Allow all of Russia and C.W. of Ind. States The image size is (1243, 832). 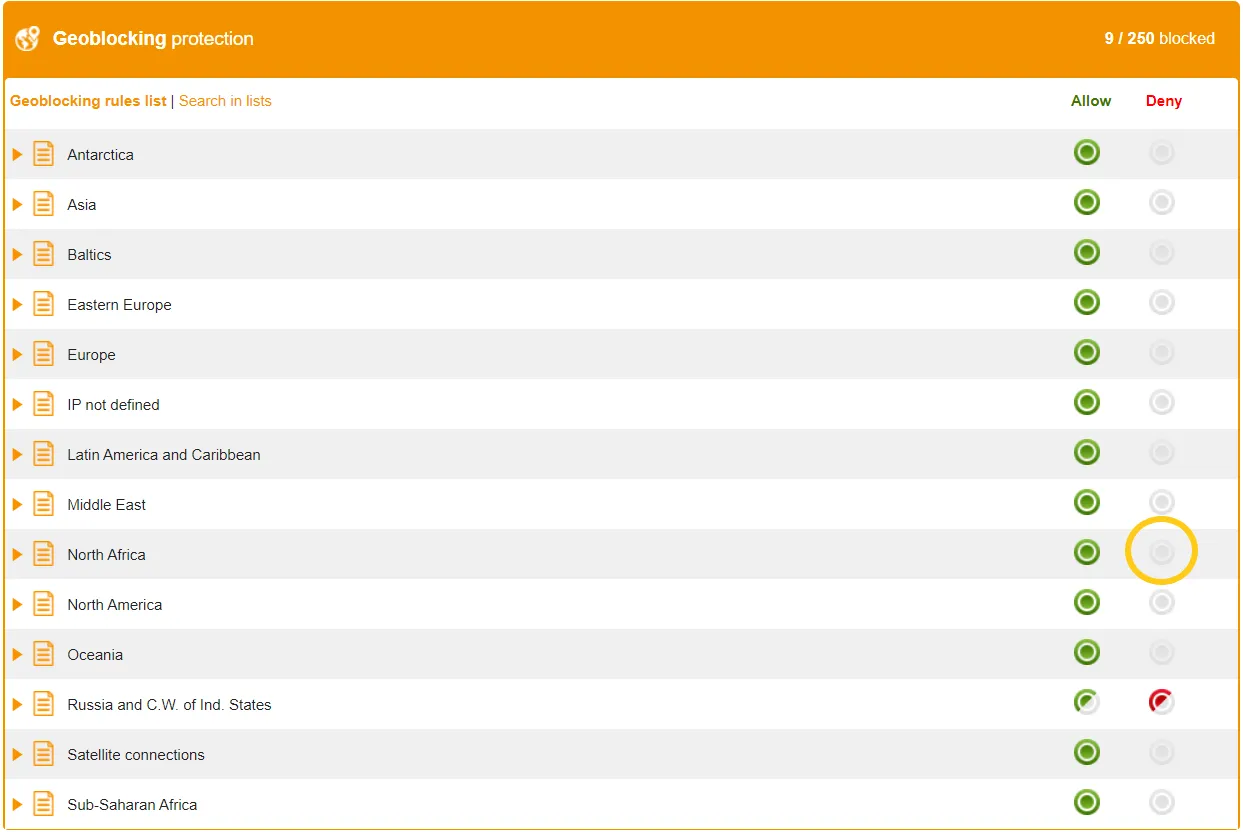(1087, 702)
